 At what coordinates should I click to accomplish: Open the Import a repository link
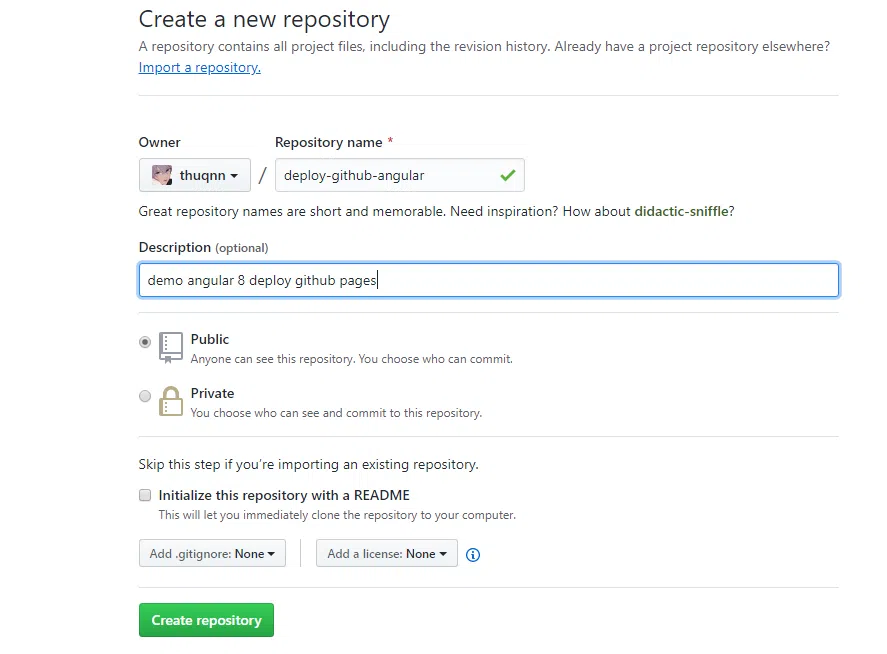coord(200,67)
